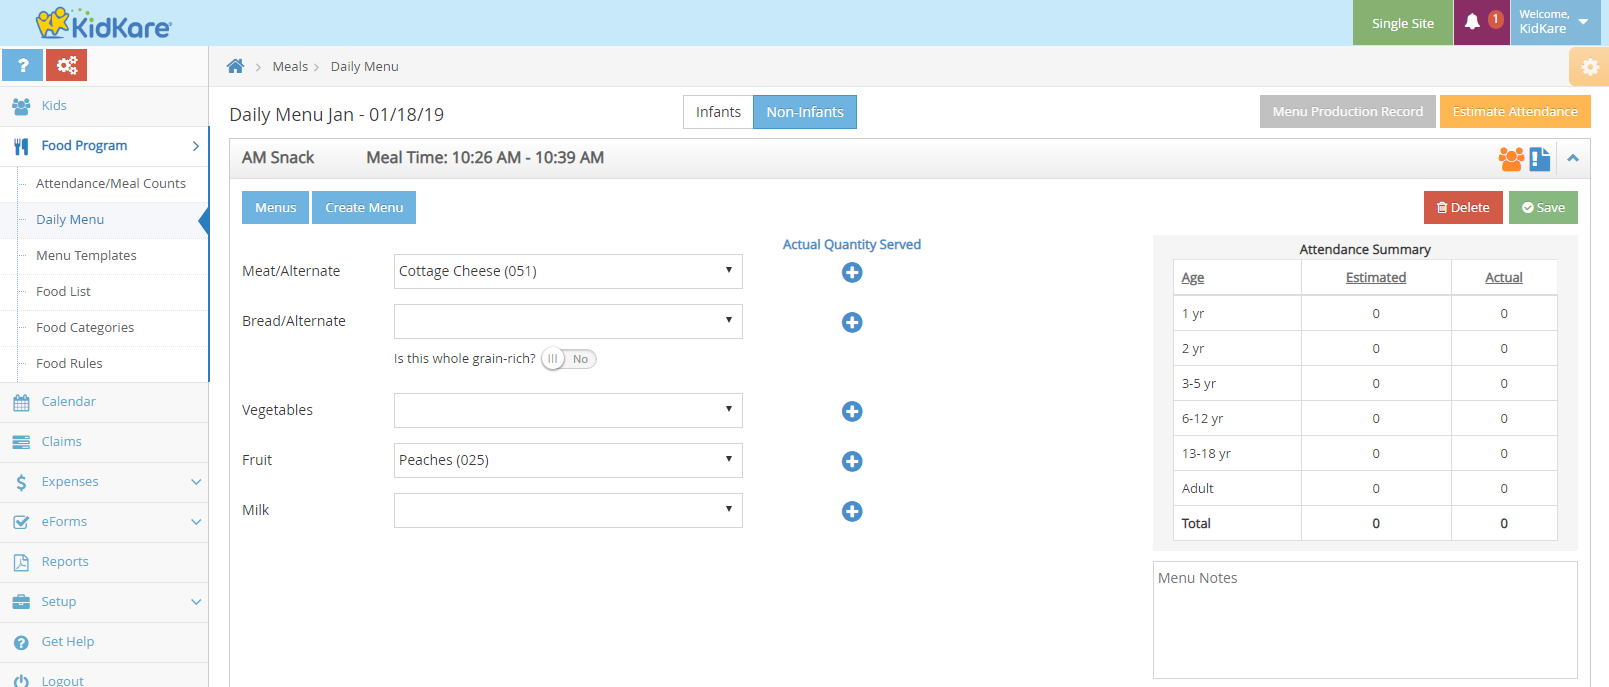Switch to the Infants tab
This screenshot has height=687, width=1609.
click(x=718, y=112)
